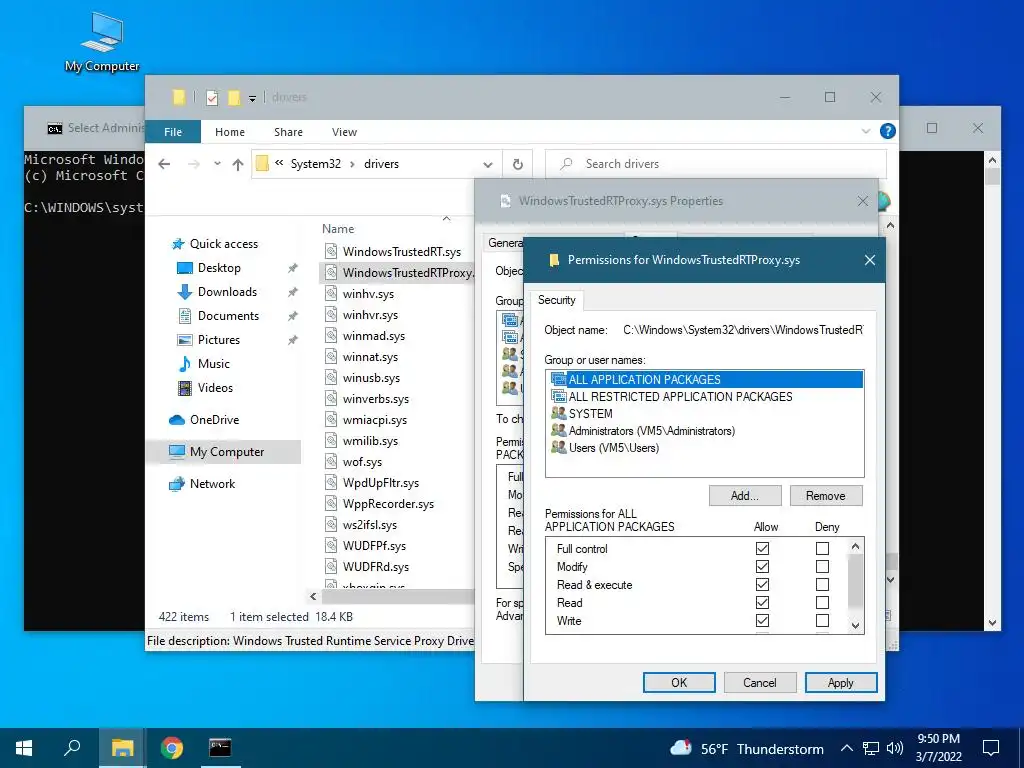1024x768 pixels.
Task: Open Downloads in navigation pane
Action: click(x=227, y=292)
